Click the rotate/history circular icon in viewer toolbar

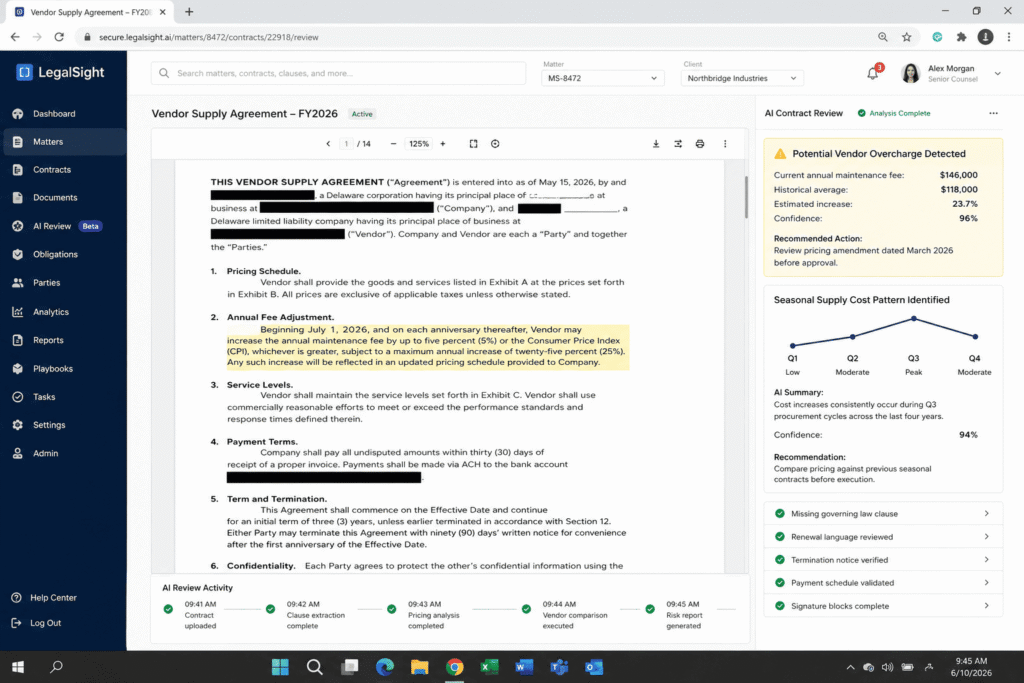pyautogui.click(x=495, y=144)
